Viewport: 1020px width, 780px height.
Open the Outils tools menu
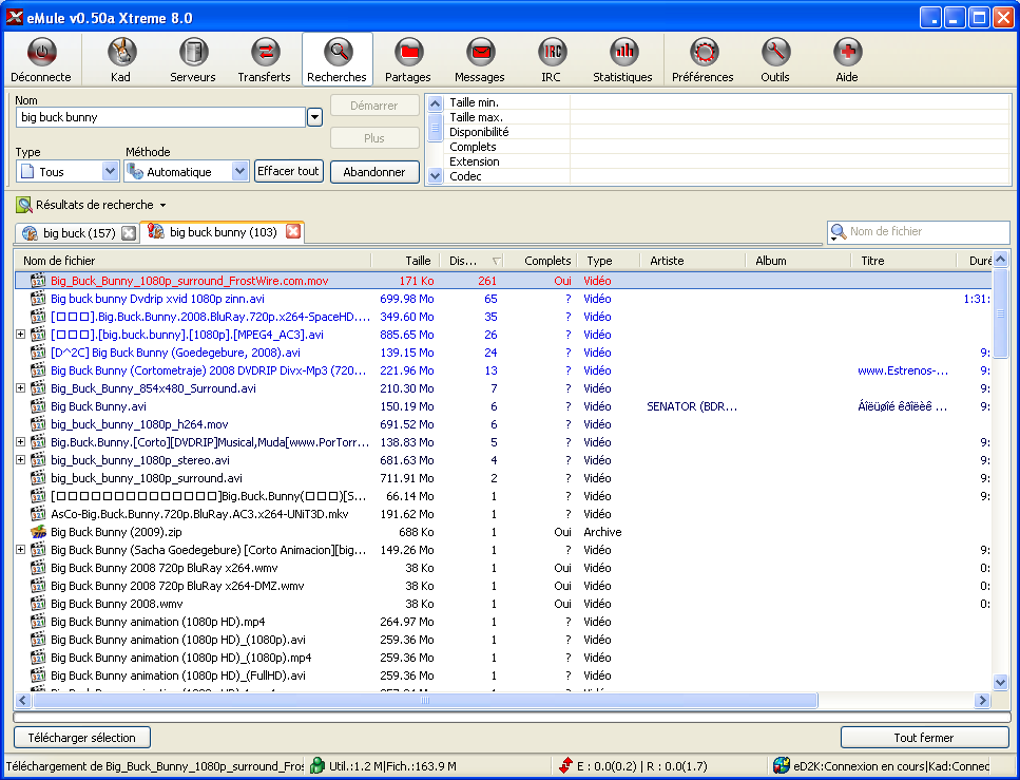775,59
